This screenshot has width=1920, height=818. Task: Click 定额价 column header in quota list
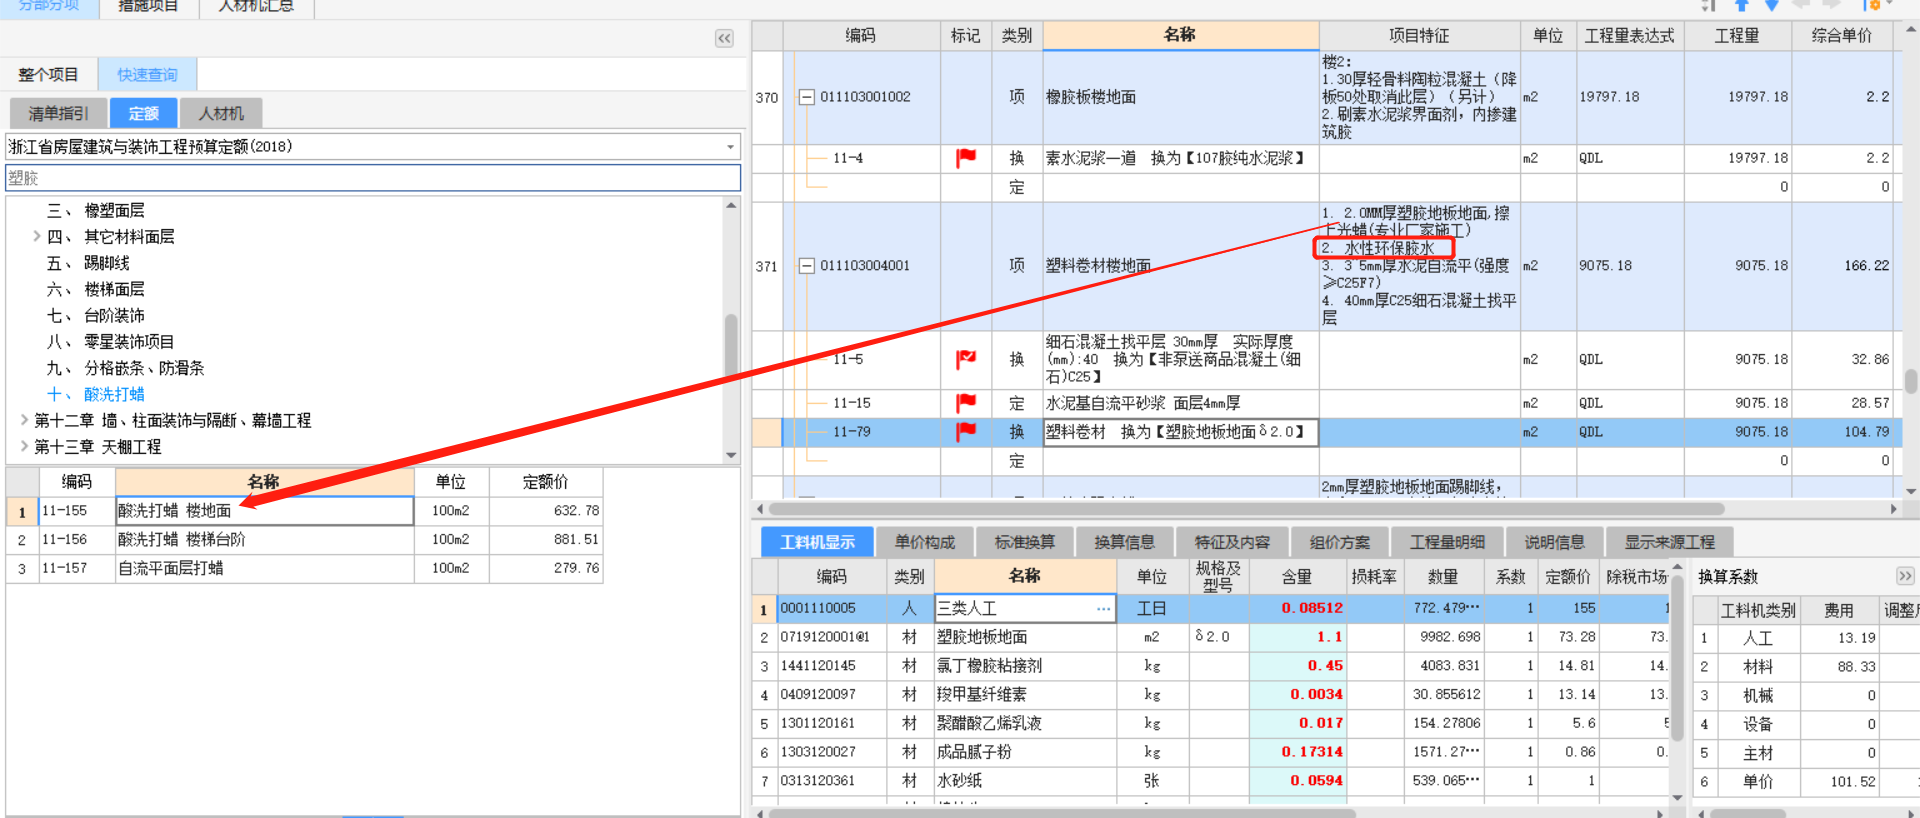point(545,482)
